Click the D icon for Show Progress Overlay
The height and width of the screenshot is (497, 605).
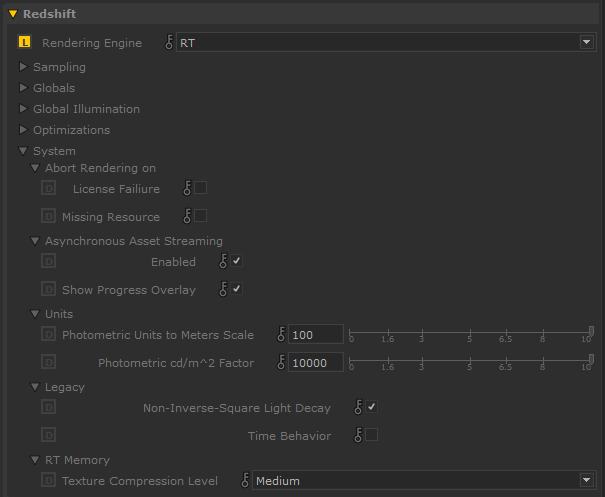tap(49, 289)
